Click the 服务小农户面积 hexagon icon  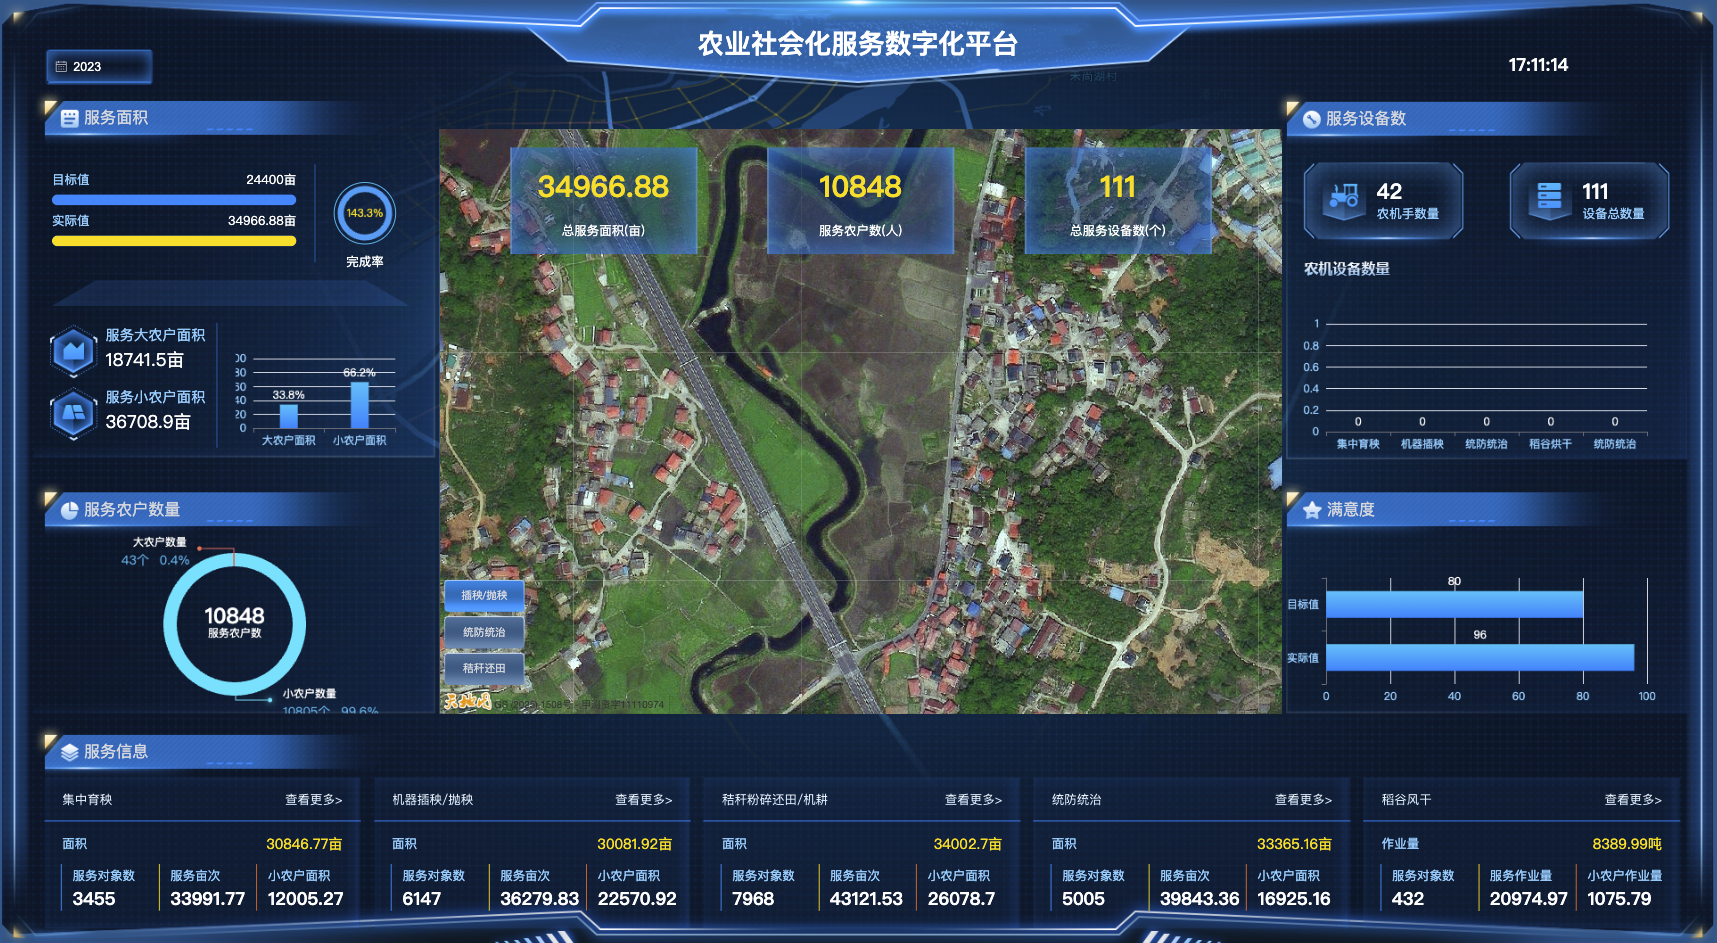coord(73,413)
